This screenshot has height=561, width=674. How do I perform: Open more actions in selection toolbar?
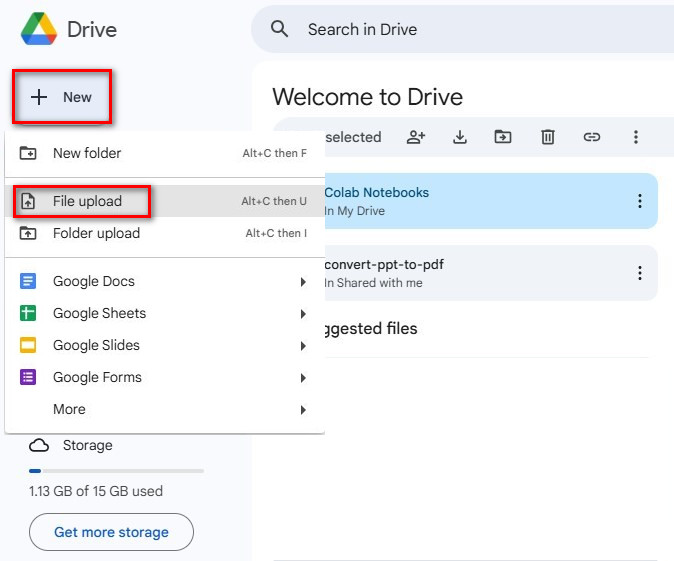(636, 137)
